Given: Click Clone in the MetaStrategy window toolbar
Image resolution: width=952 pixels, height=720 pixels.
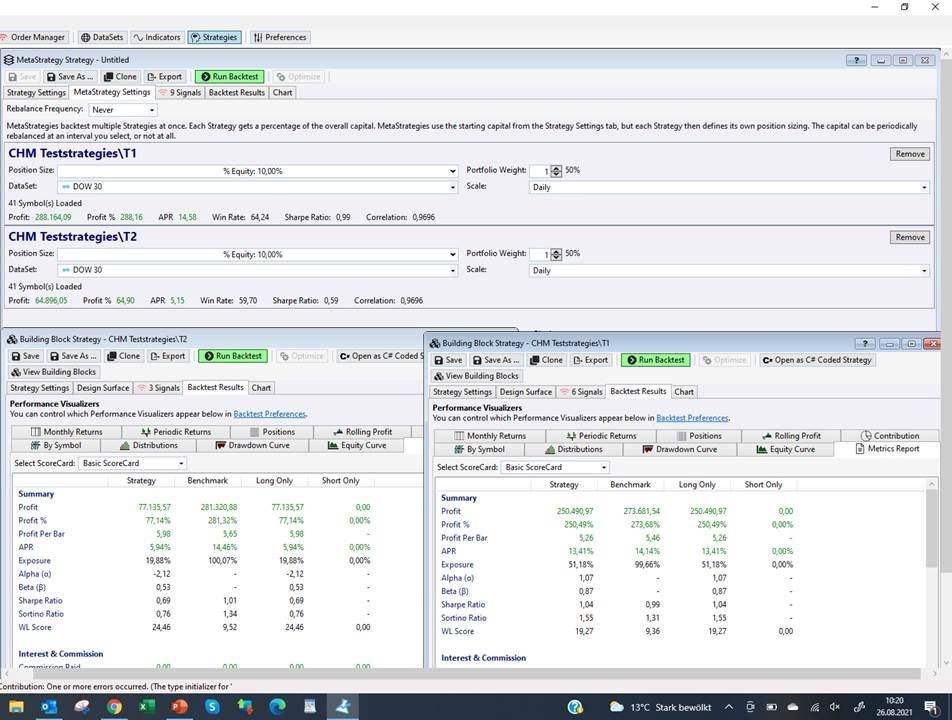Looking at the screenshot, I should click(120, 76).
